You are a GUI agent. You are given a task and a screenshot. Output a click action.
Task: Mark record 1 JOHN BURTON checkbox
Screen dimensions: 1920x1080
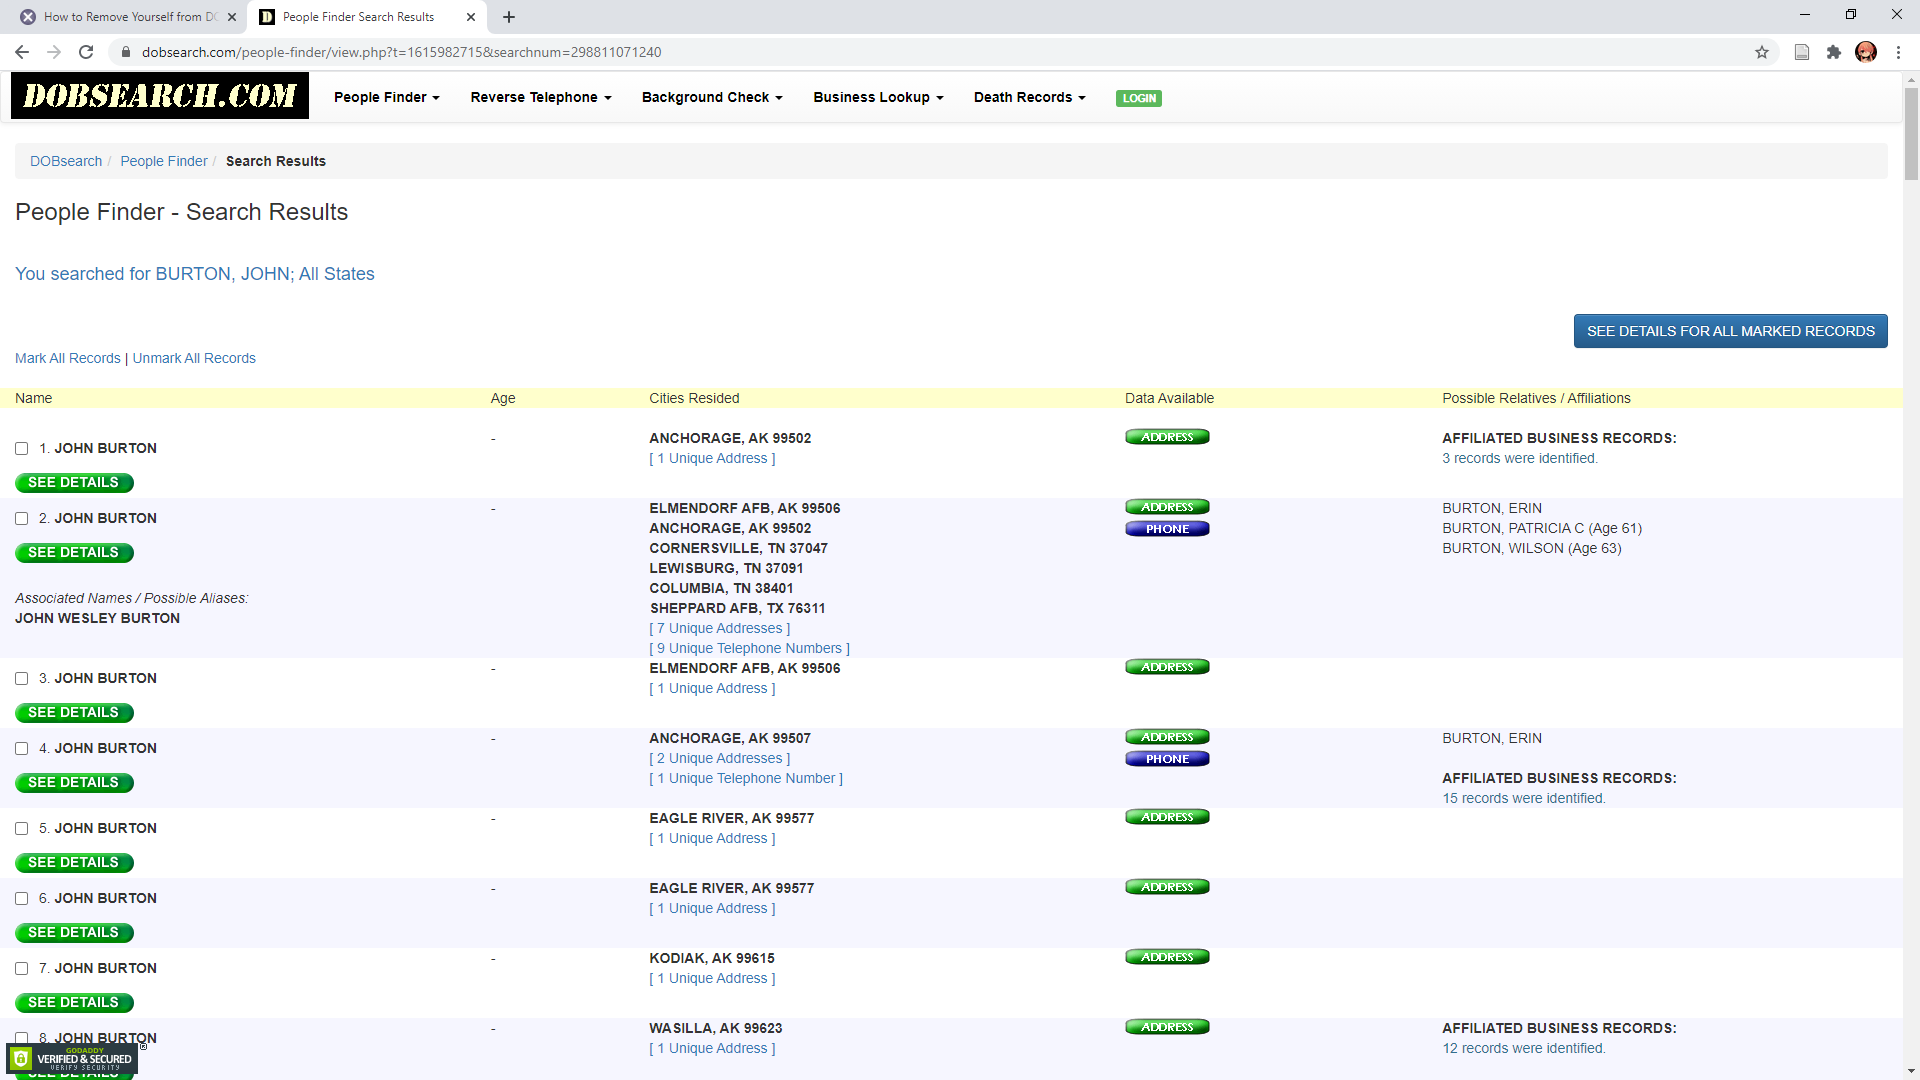(21, 449)
